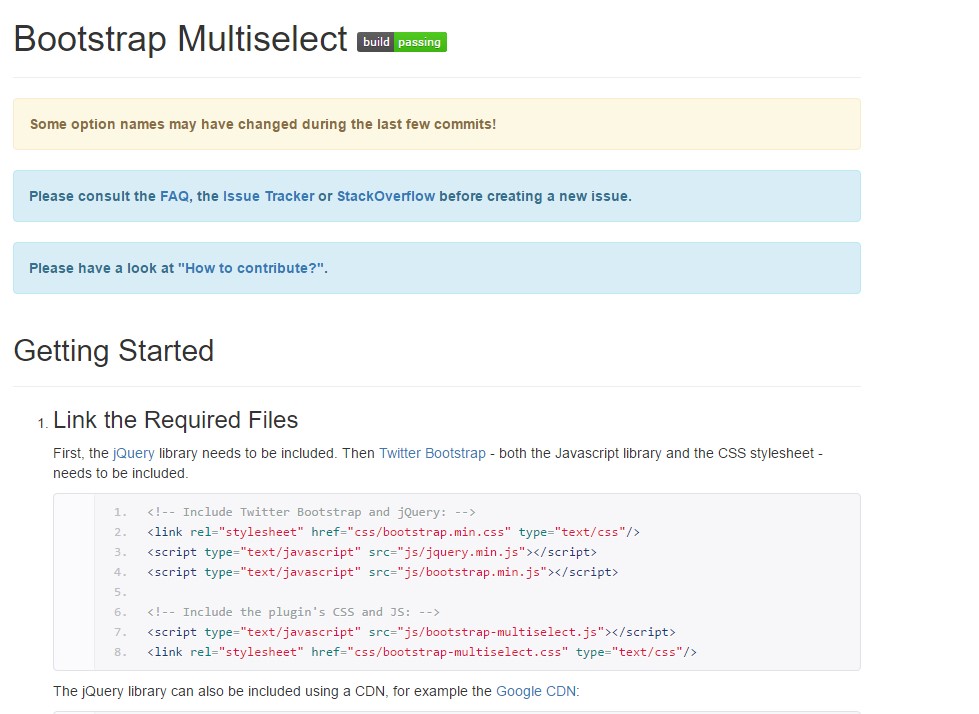Screen dimensions: 979x714
Task: Click the build passing status badge
Action: (x=402, y=42)
